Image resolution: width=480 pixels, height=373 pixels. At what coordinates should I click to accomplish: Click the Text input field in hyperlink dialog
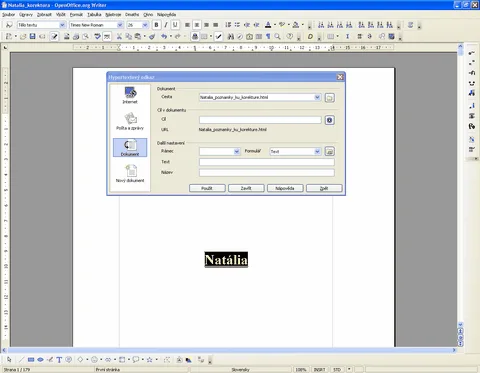tap(267, 162)
